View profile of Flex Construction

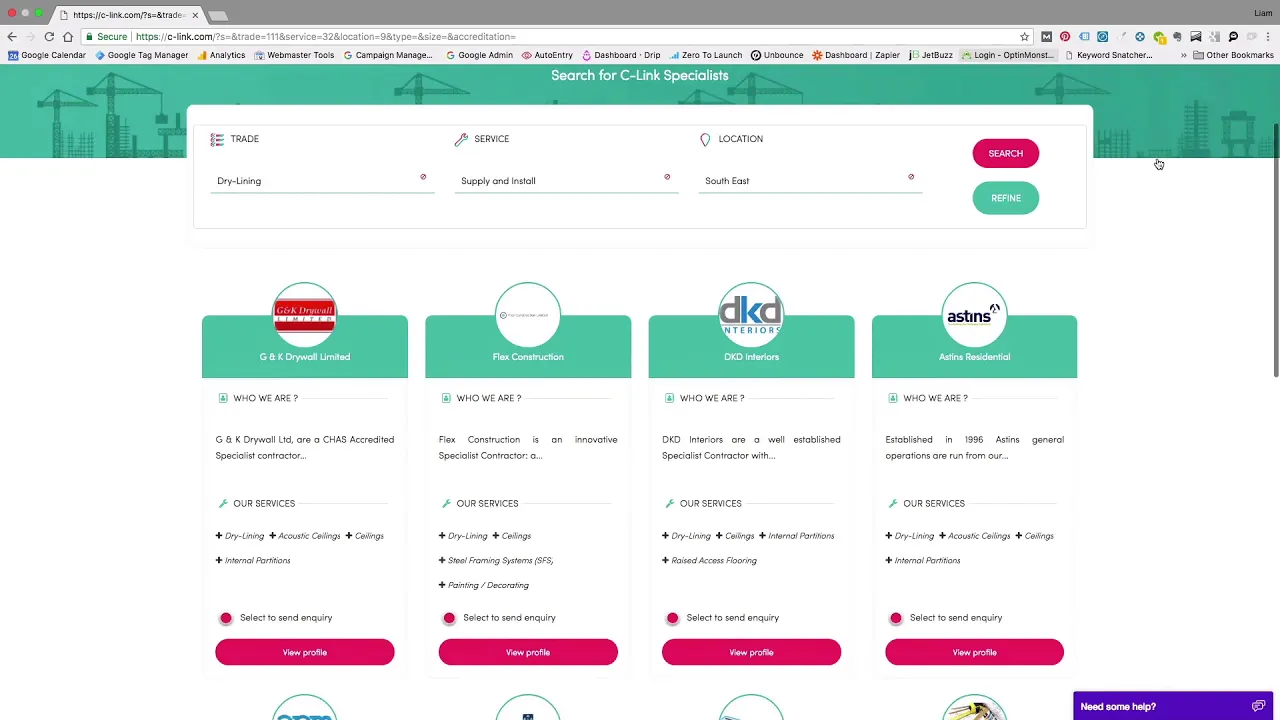click(528, 652)
